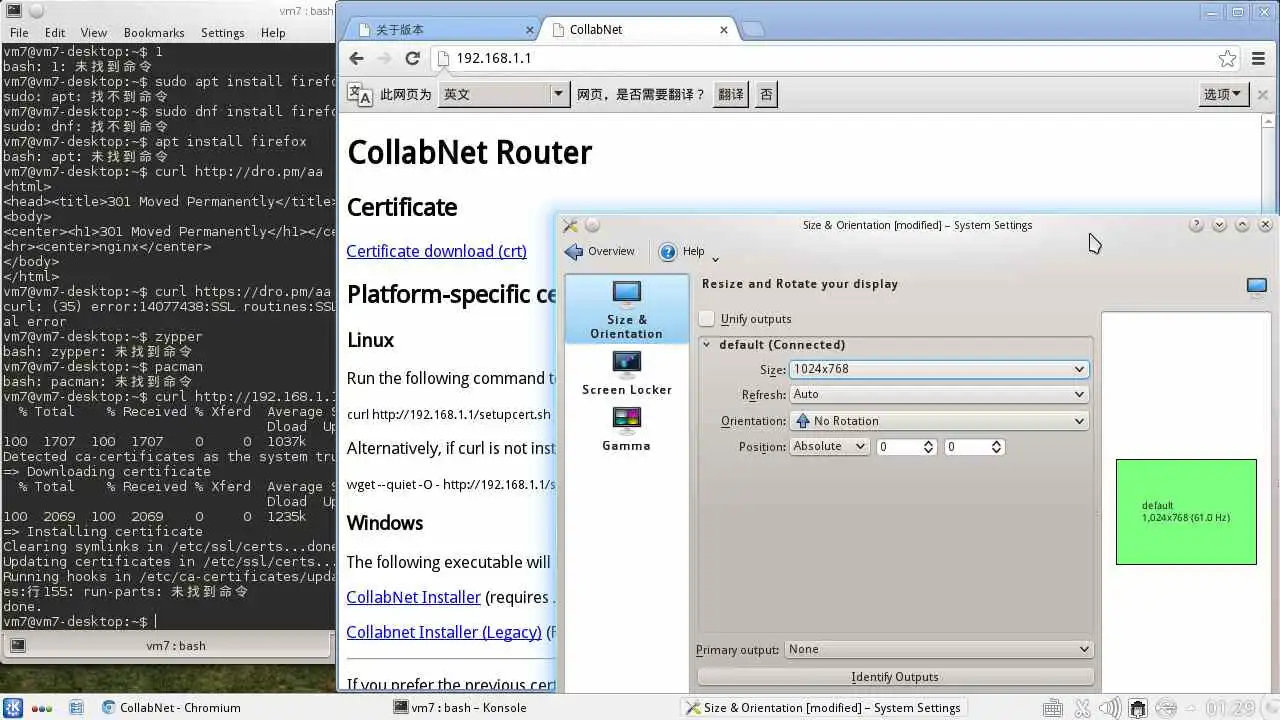The height and width of the screenshot is (720, 1280).
Task: Click the show desktop icon in taskbar
Action: (76, 707)
